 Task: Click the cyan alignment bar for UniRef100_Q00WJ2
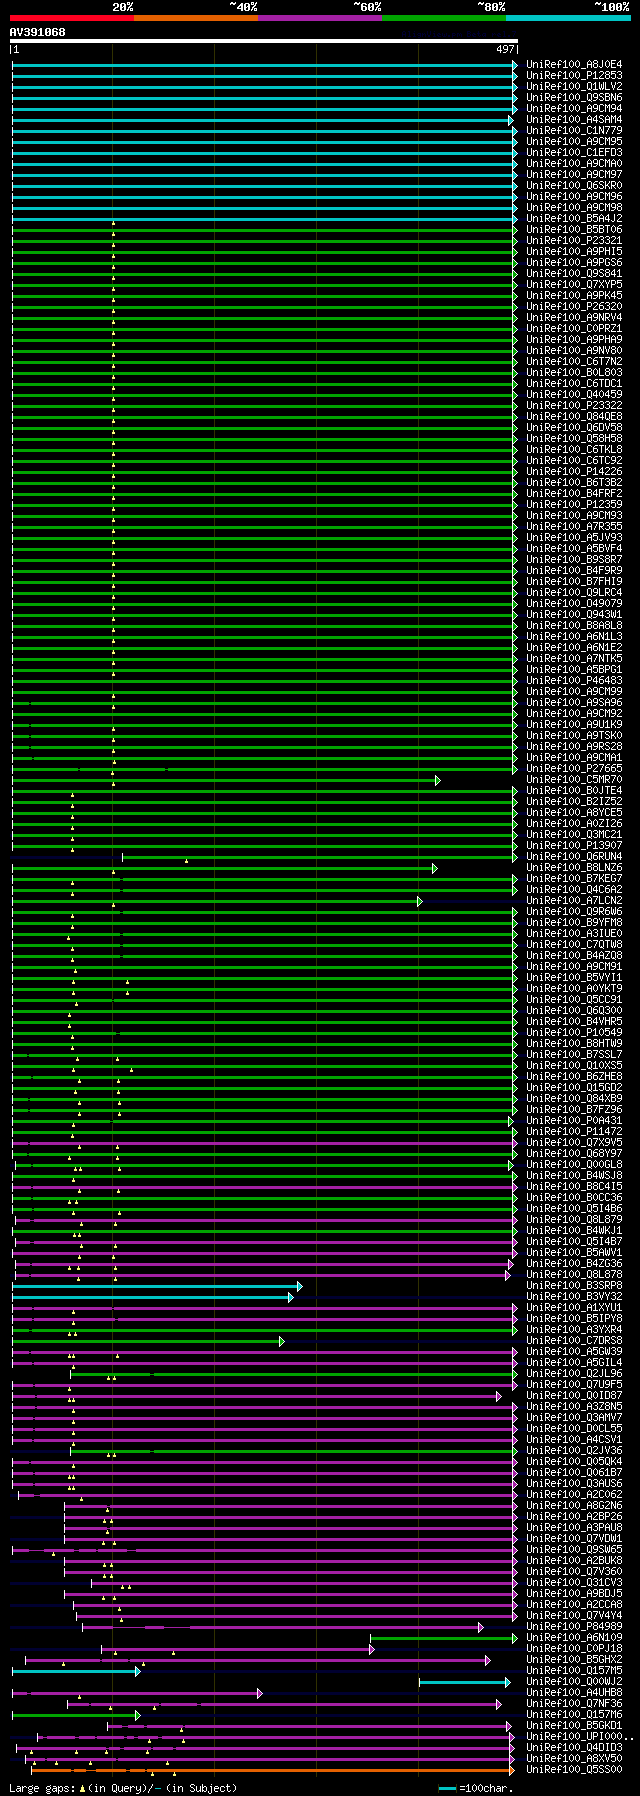(466, 1682)
